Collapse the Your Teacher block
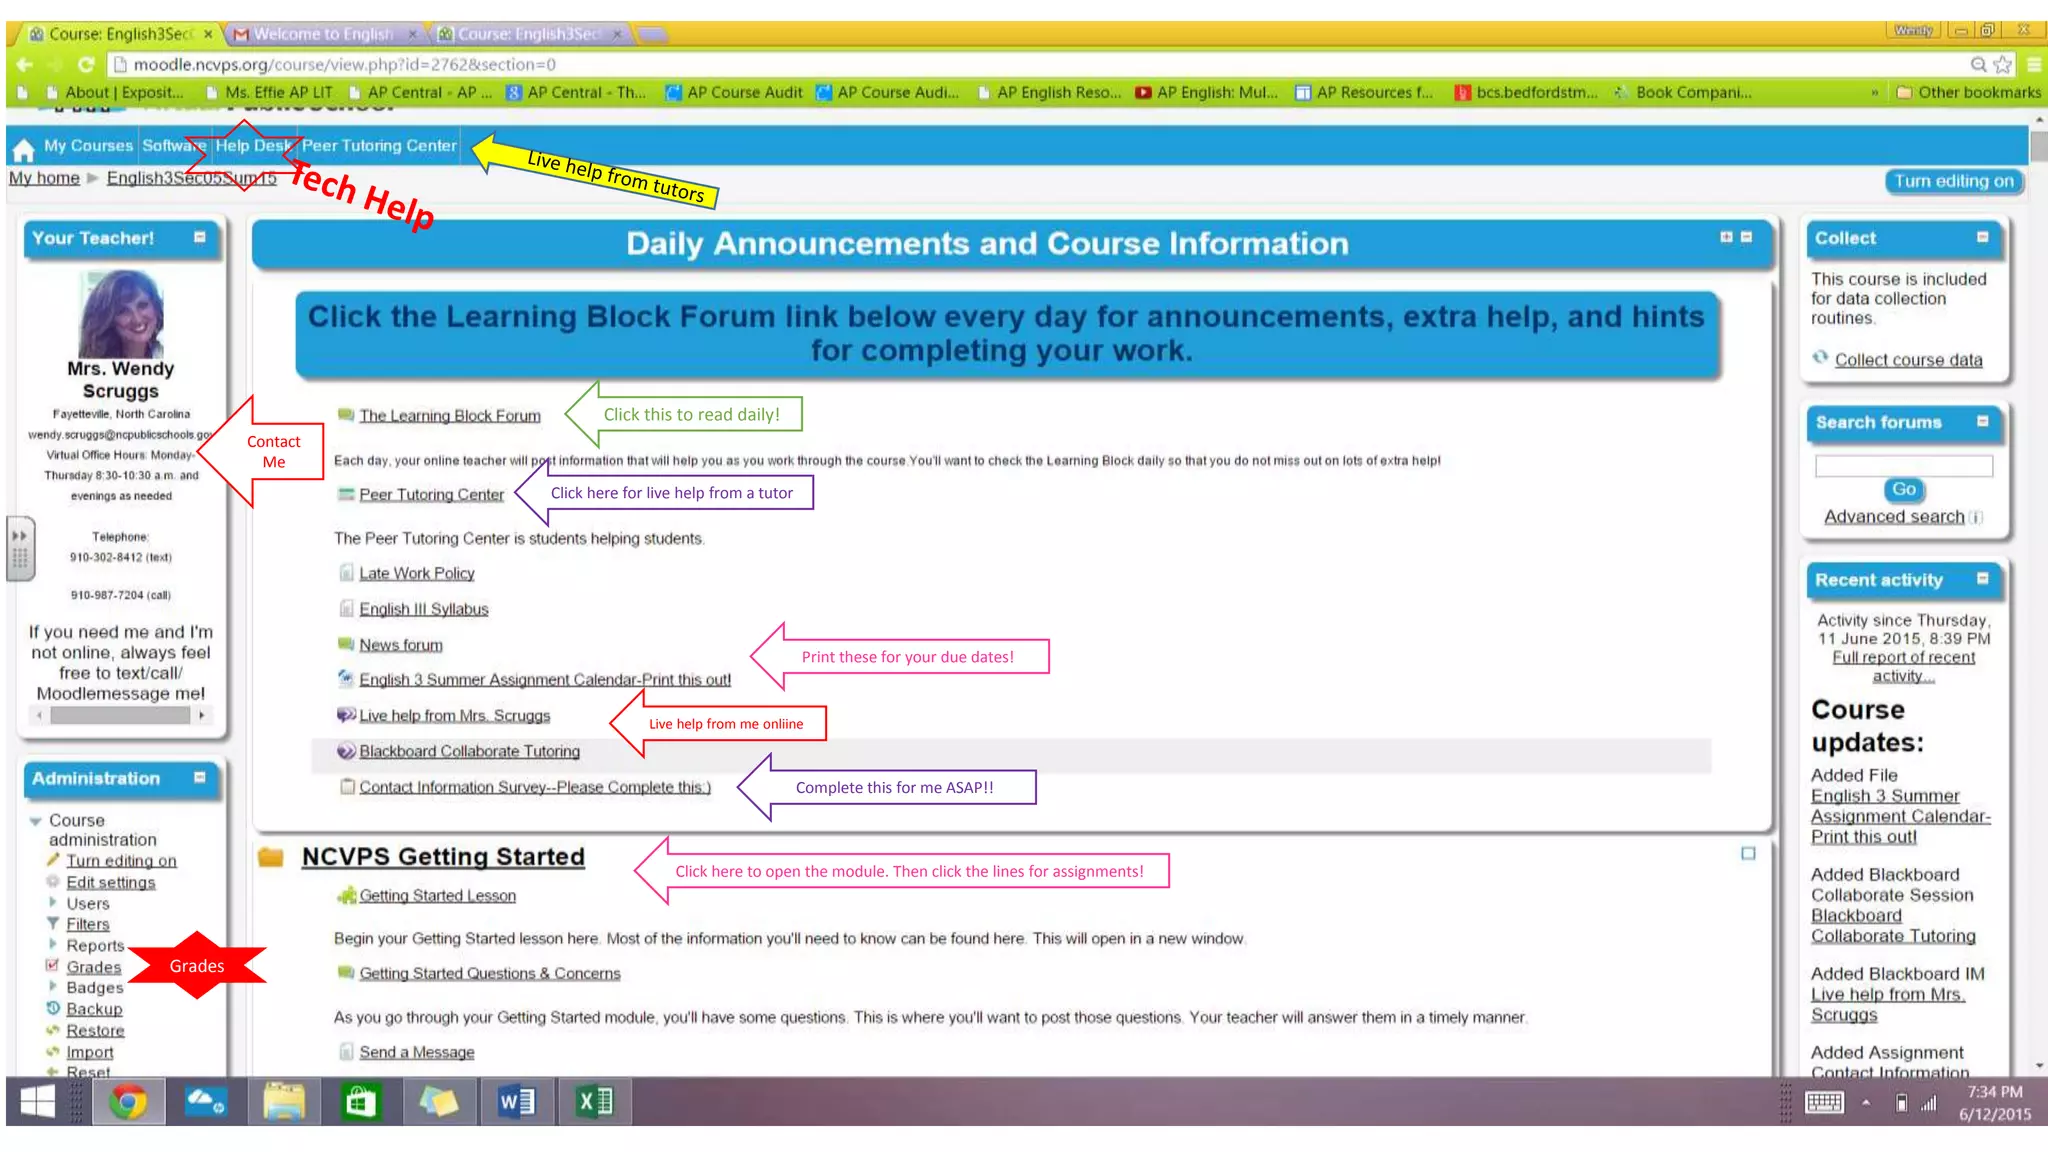Screen dimensions: 2048x1152 [x=200, y=237]
